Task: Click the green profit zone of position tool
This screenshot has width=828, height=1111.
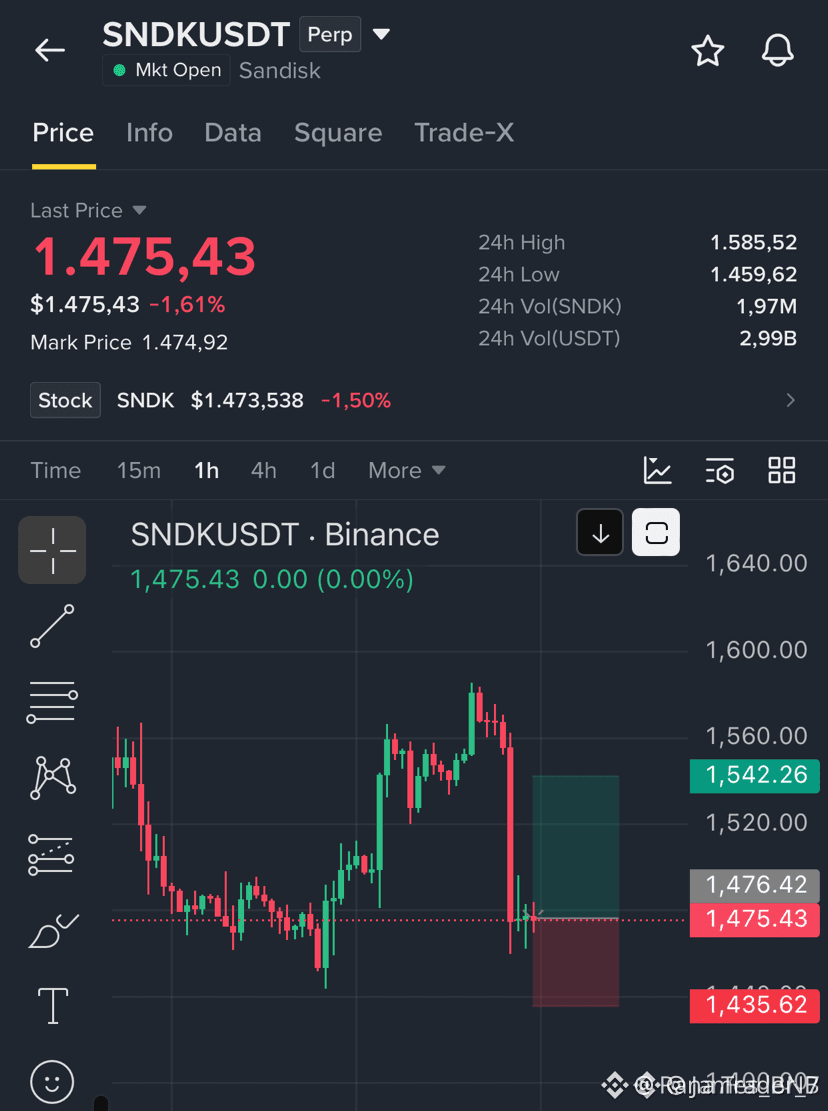Action: click(x=576, y=847)
